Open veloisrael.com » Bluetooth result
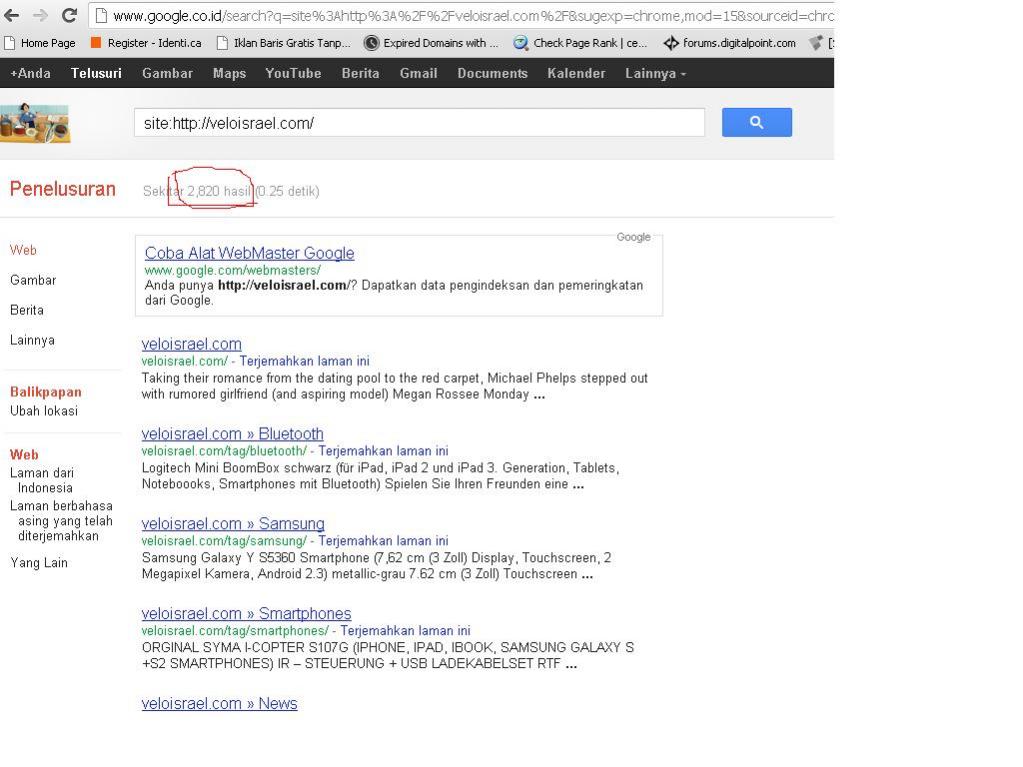 tap(232, 434)
